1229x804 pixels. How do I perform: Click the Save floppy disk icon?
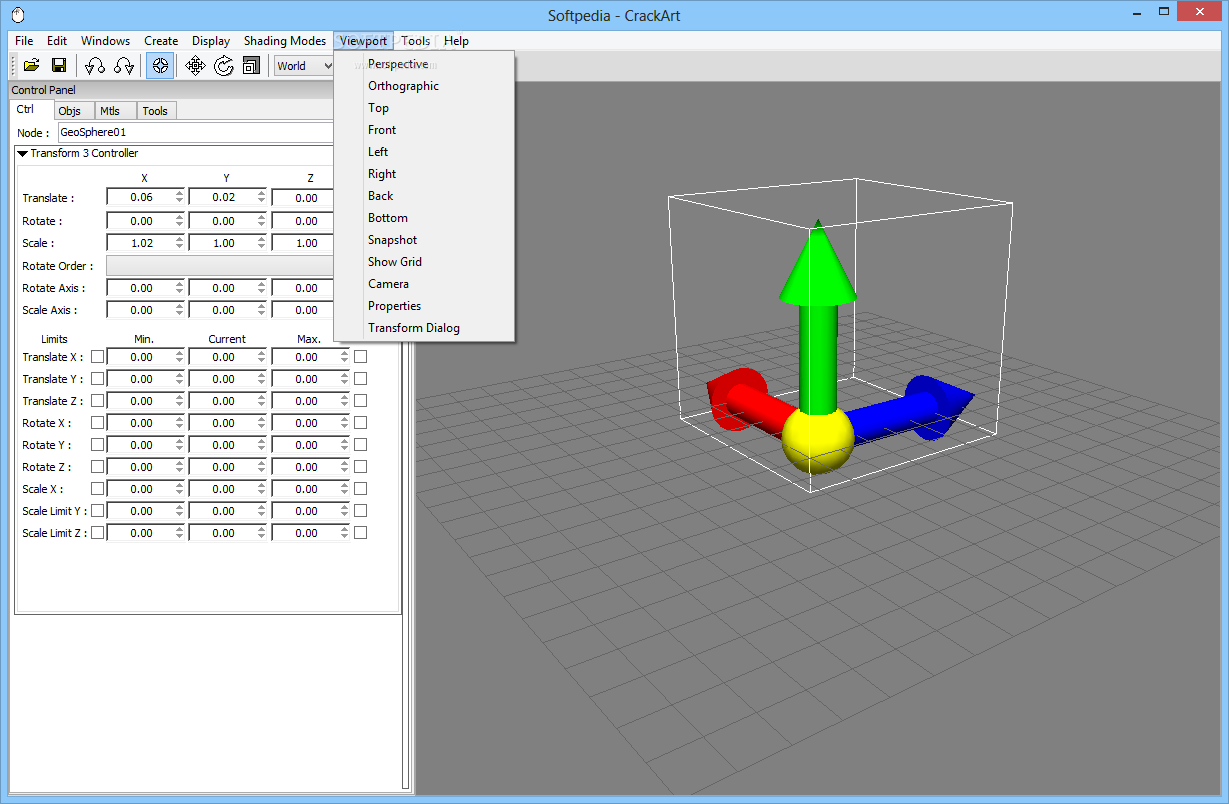point(59,66)
